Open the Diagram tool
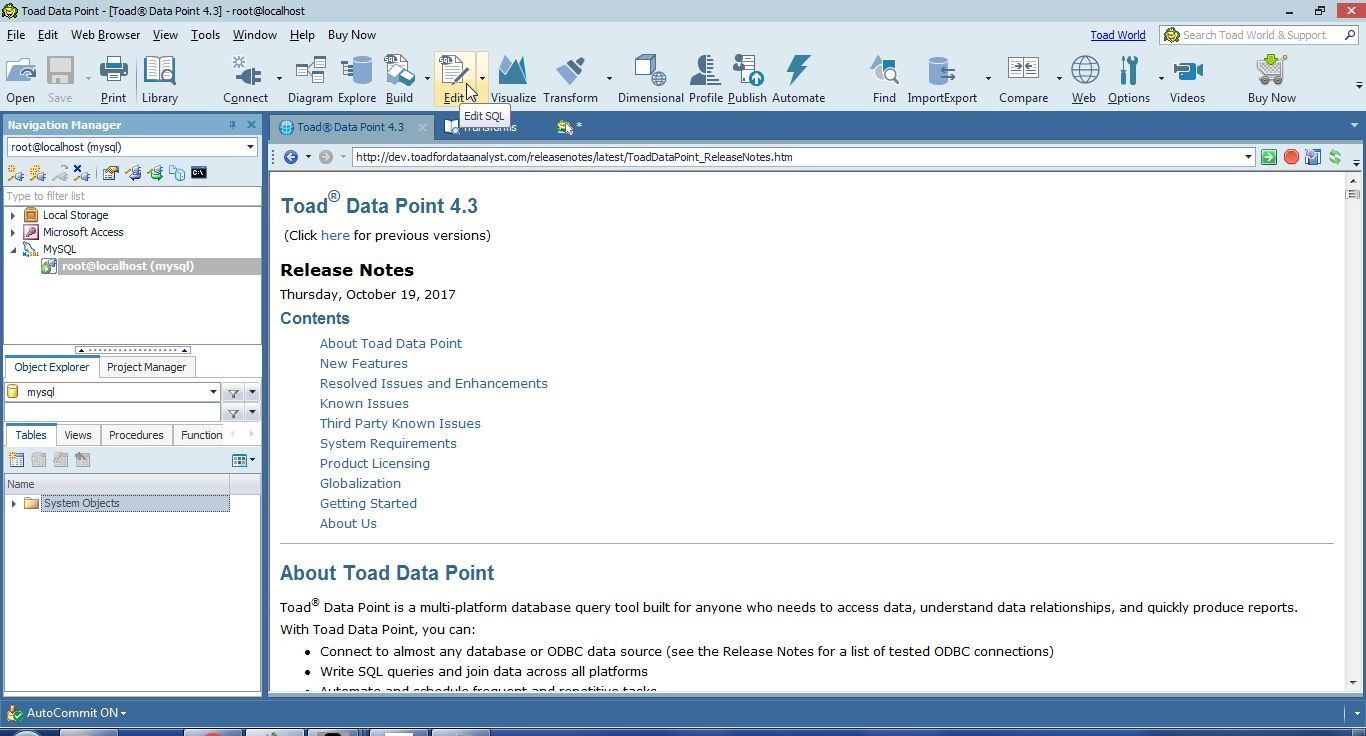 (310, 79)
